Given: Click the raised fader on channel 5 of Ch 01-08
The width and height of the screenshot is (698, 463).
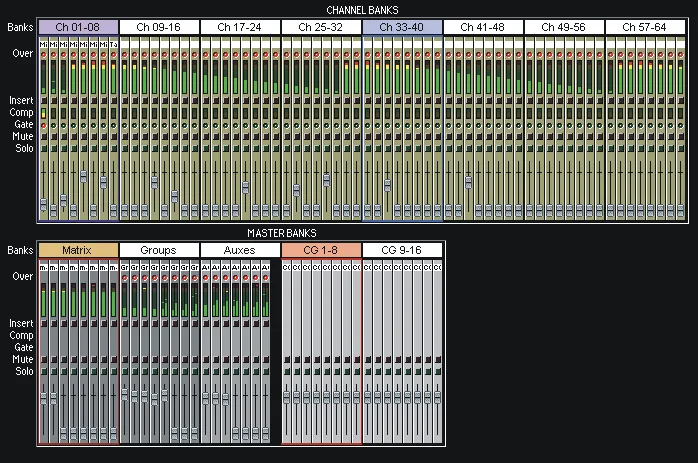Looking at the screenshot, I should [x=84, y=176].
